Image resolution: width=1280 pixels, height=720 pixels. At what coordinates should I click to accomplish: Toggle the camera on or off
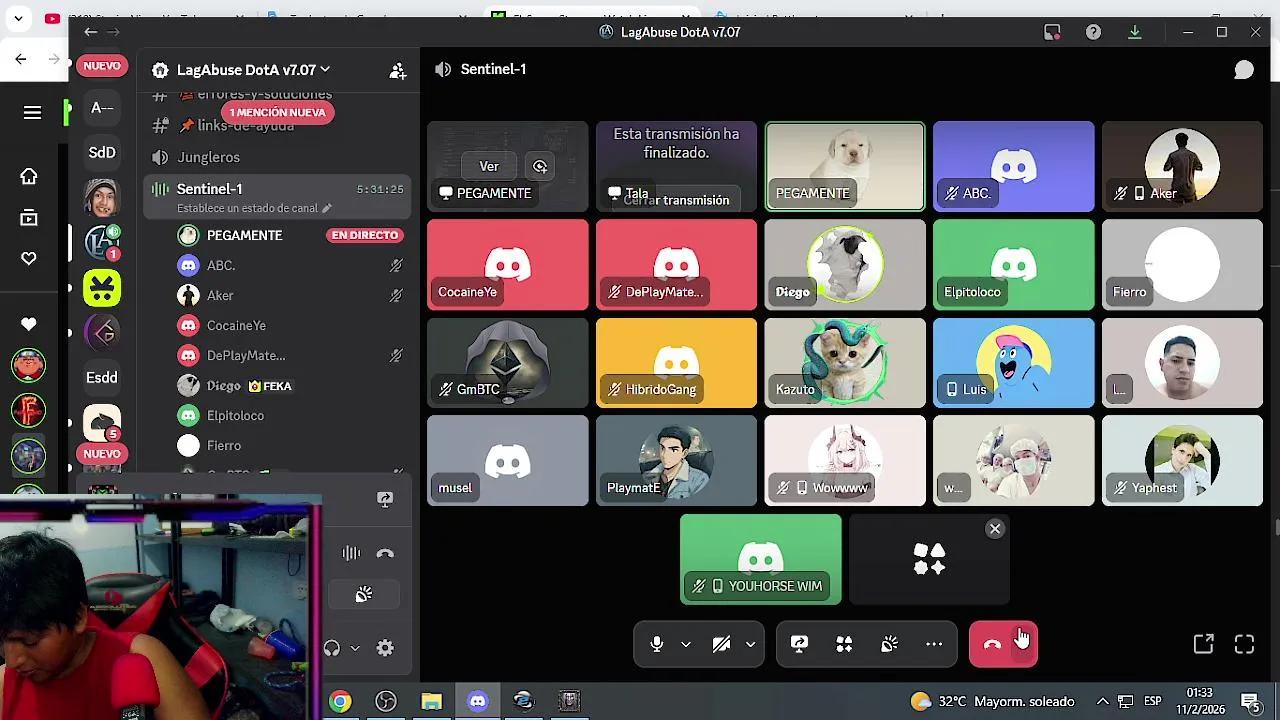[x=721, y=645]
